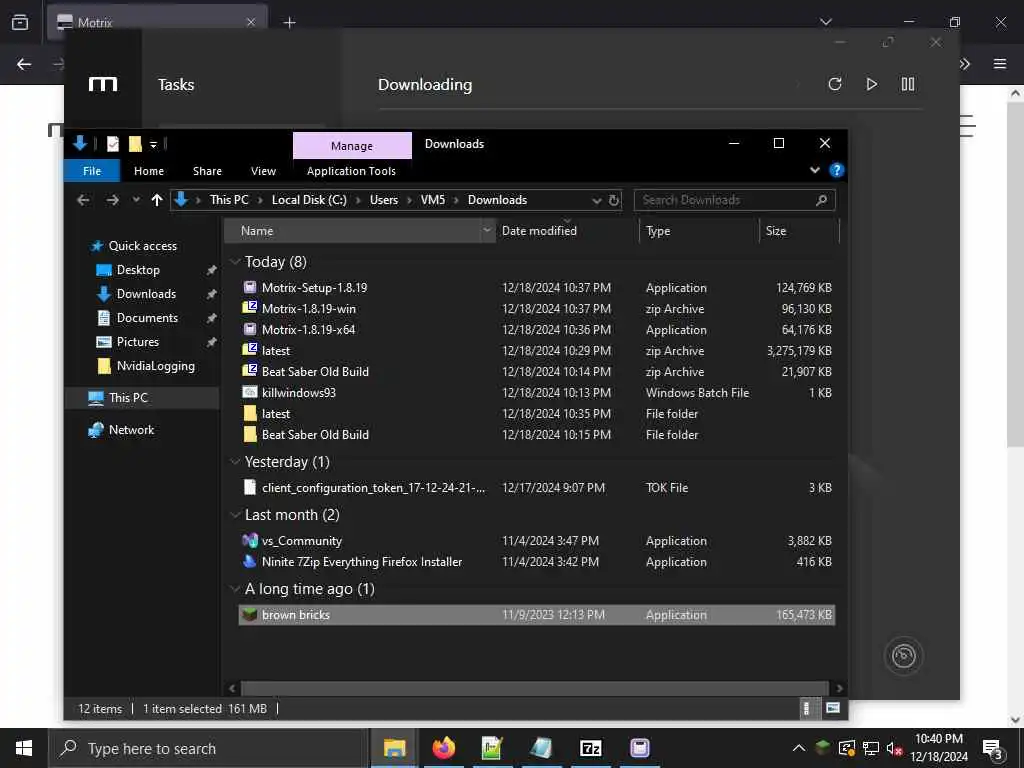Open the Home ribbon tab
1024x768 pixels.
[x=149, y=171]
